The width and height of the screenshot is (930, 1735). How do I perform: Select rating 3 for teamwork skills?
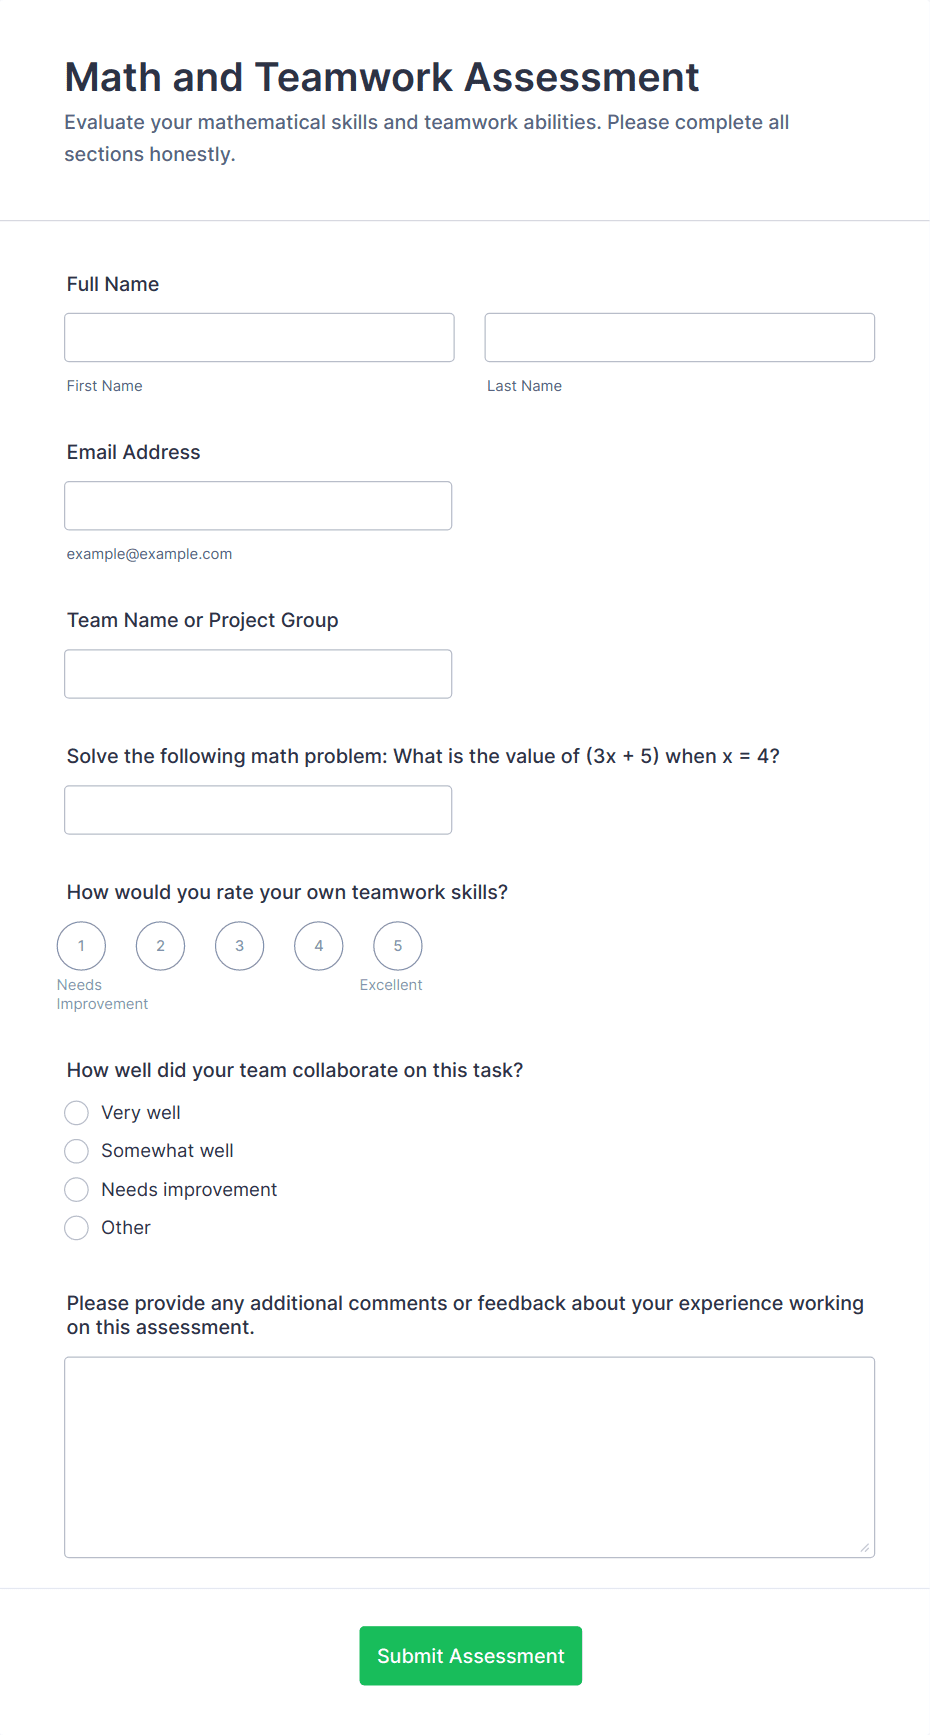click(239, 945)
